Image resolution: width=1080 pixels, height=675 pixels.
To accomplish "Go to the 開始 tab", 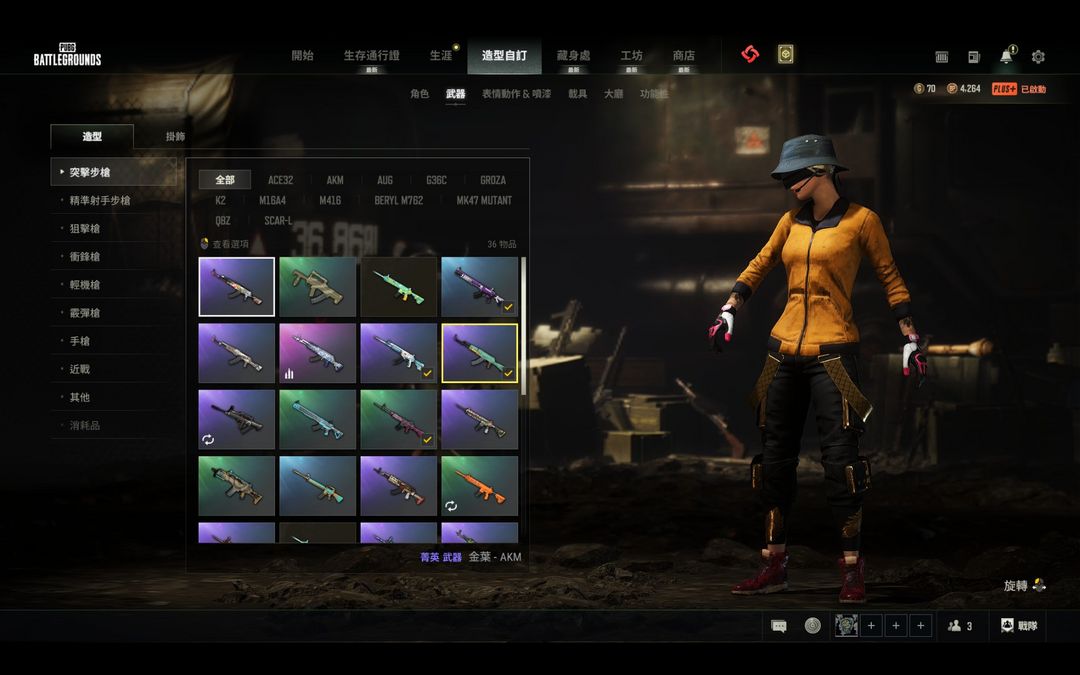I will click(302, 55).
